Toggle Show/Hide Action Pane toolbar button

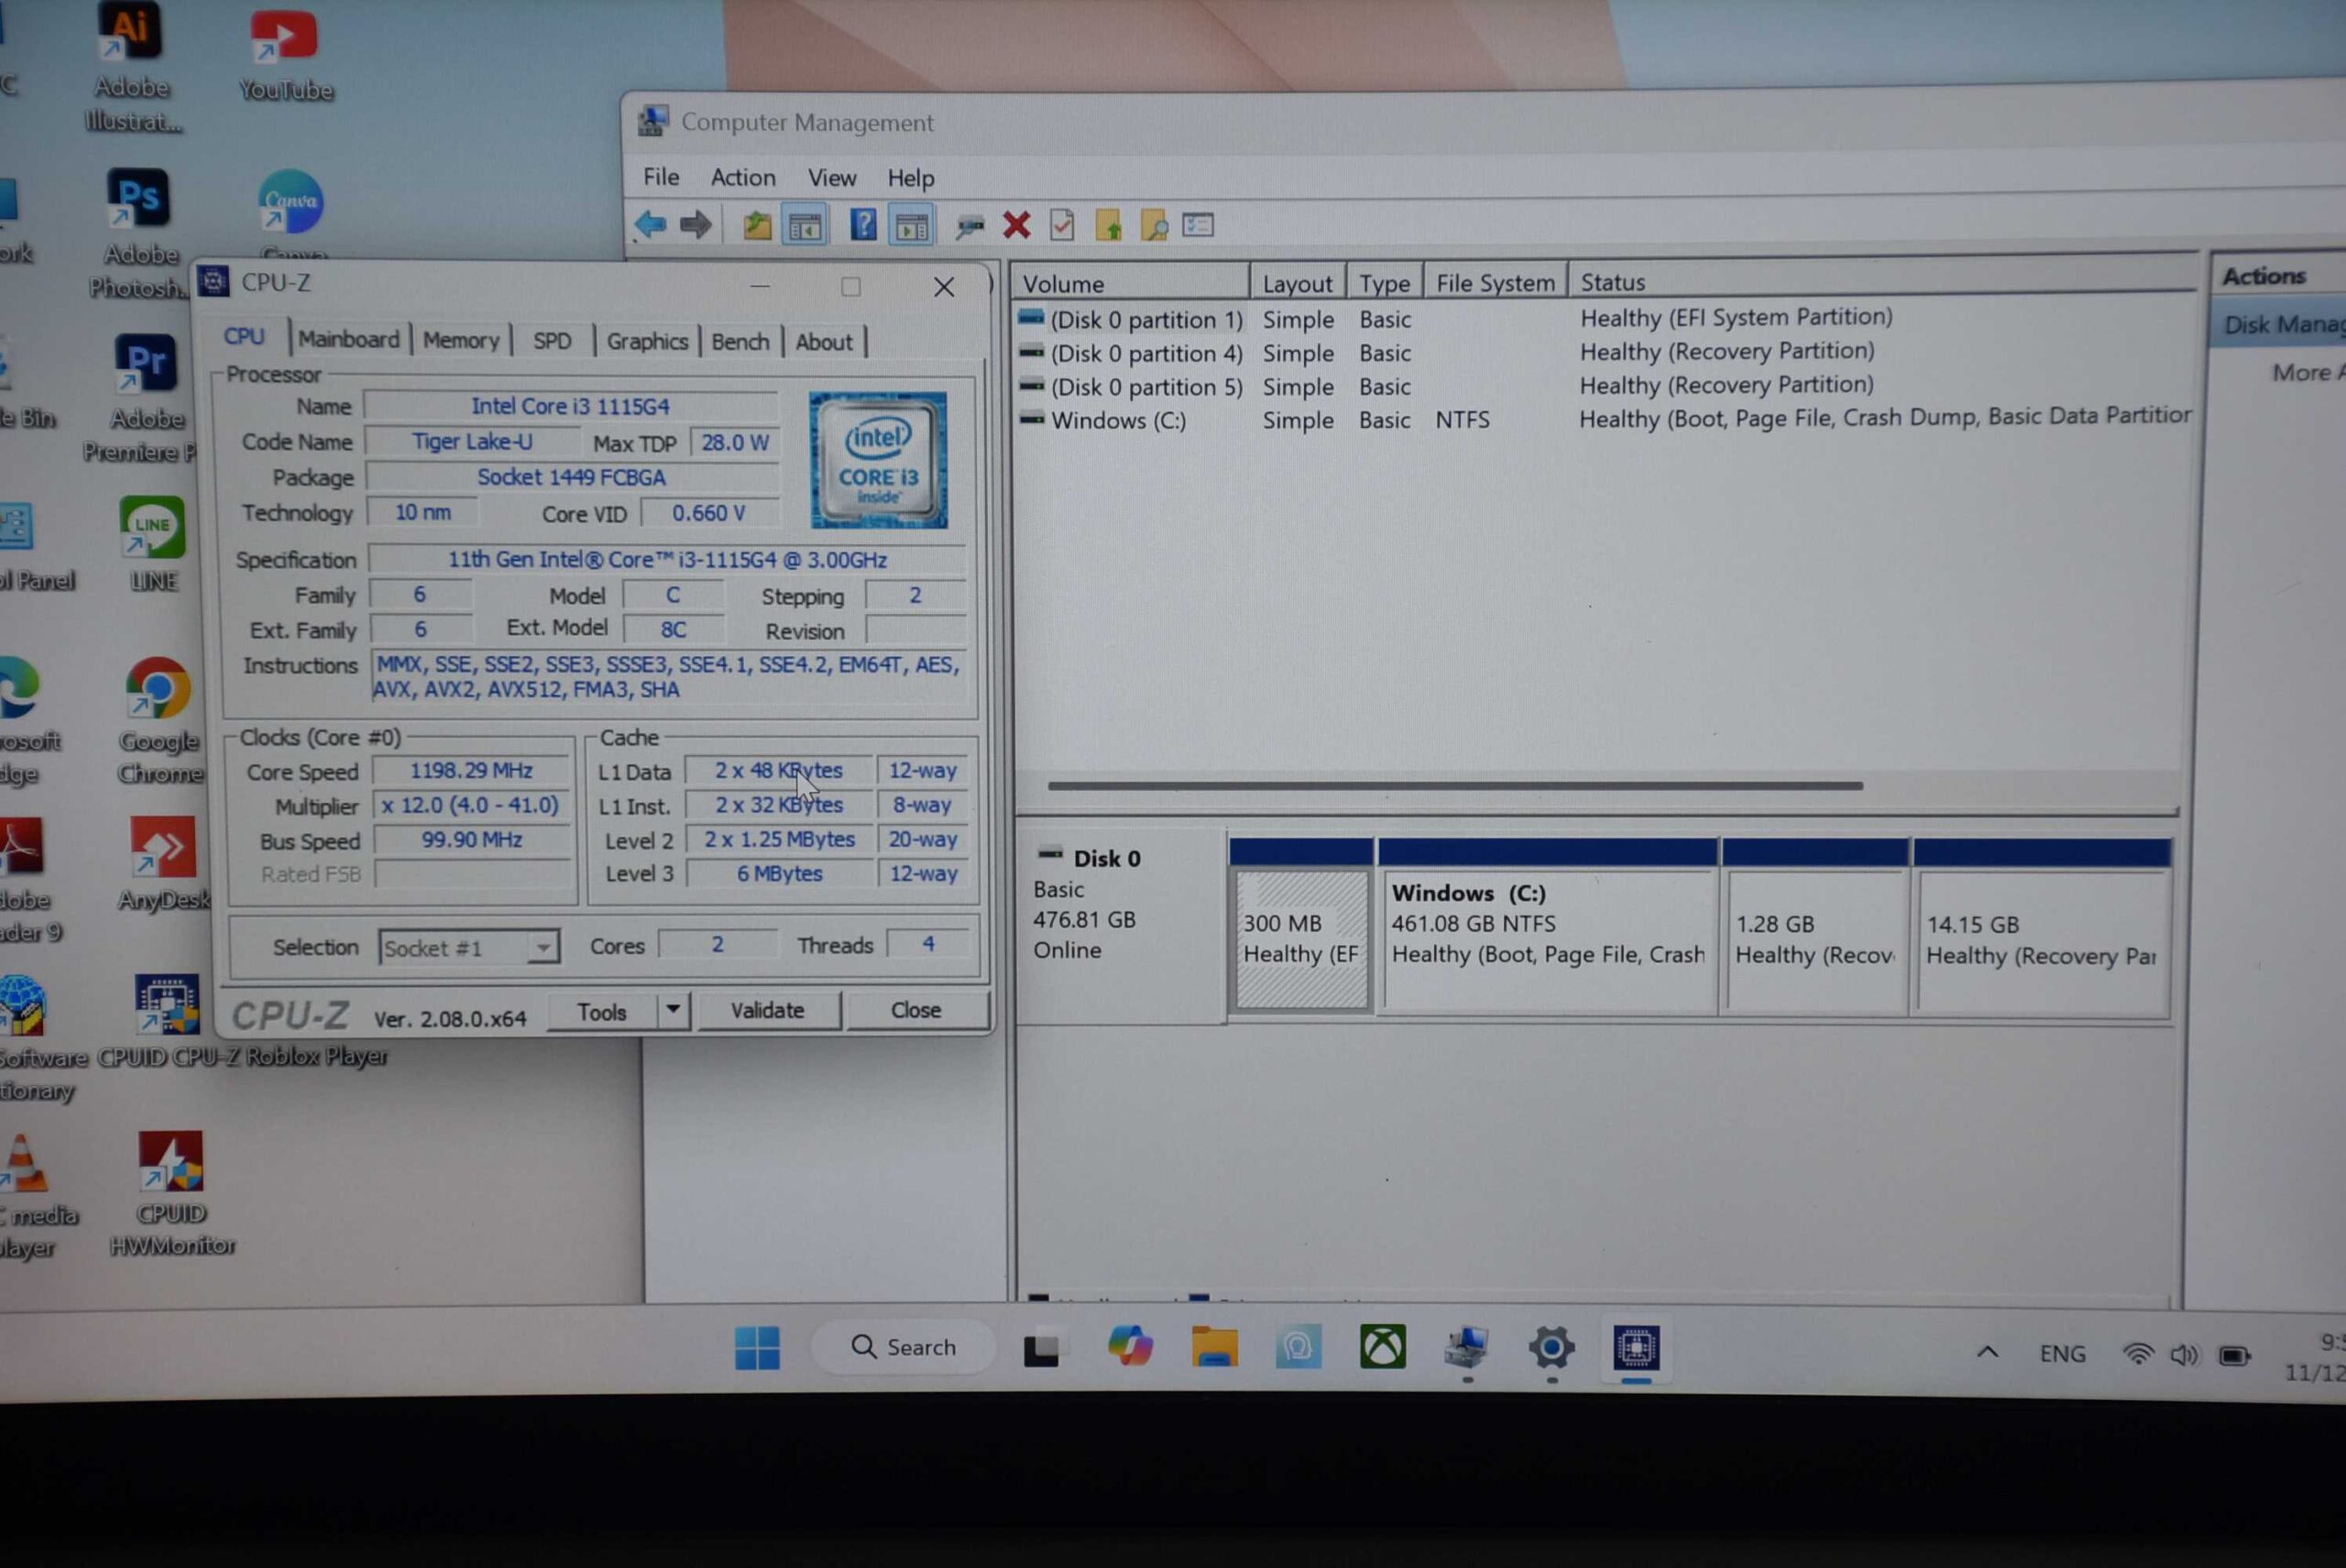[x=911, y=227]
